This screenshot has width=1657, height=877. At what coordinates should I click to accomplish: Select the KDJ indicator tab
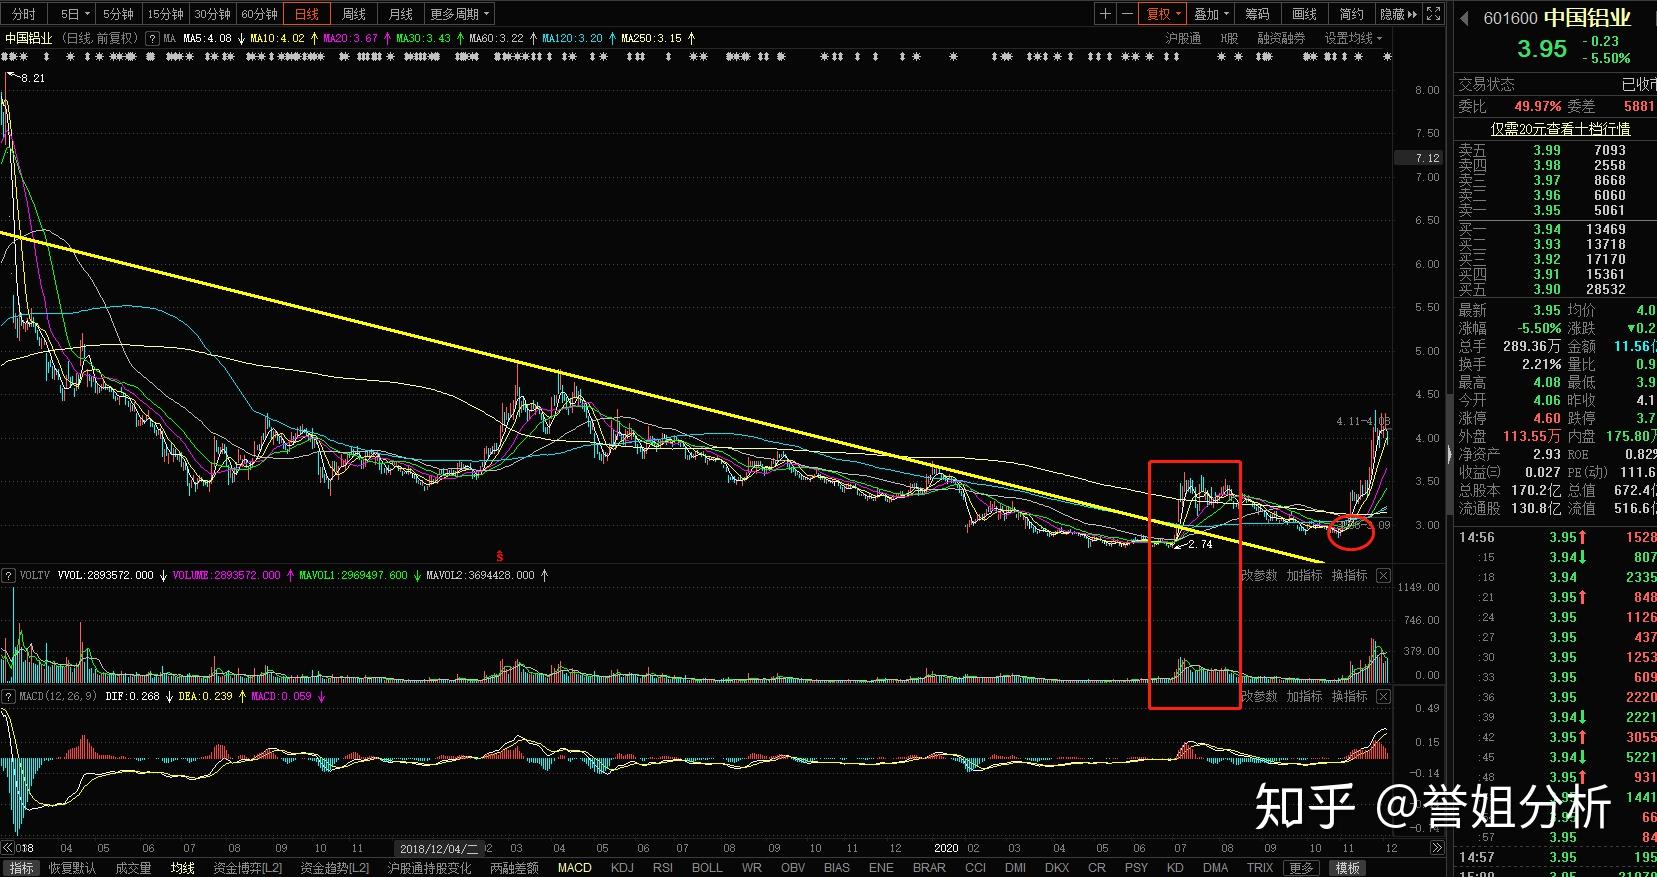pyautogui.click(x=622, y=868)
